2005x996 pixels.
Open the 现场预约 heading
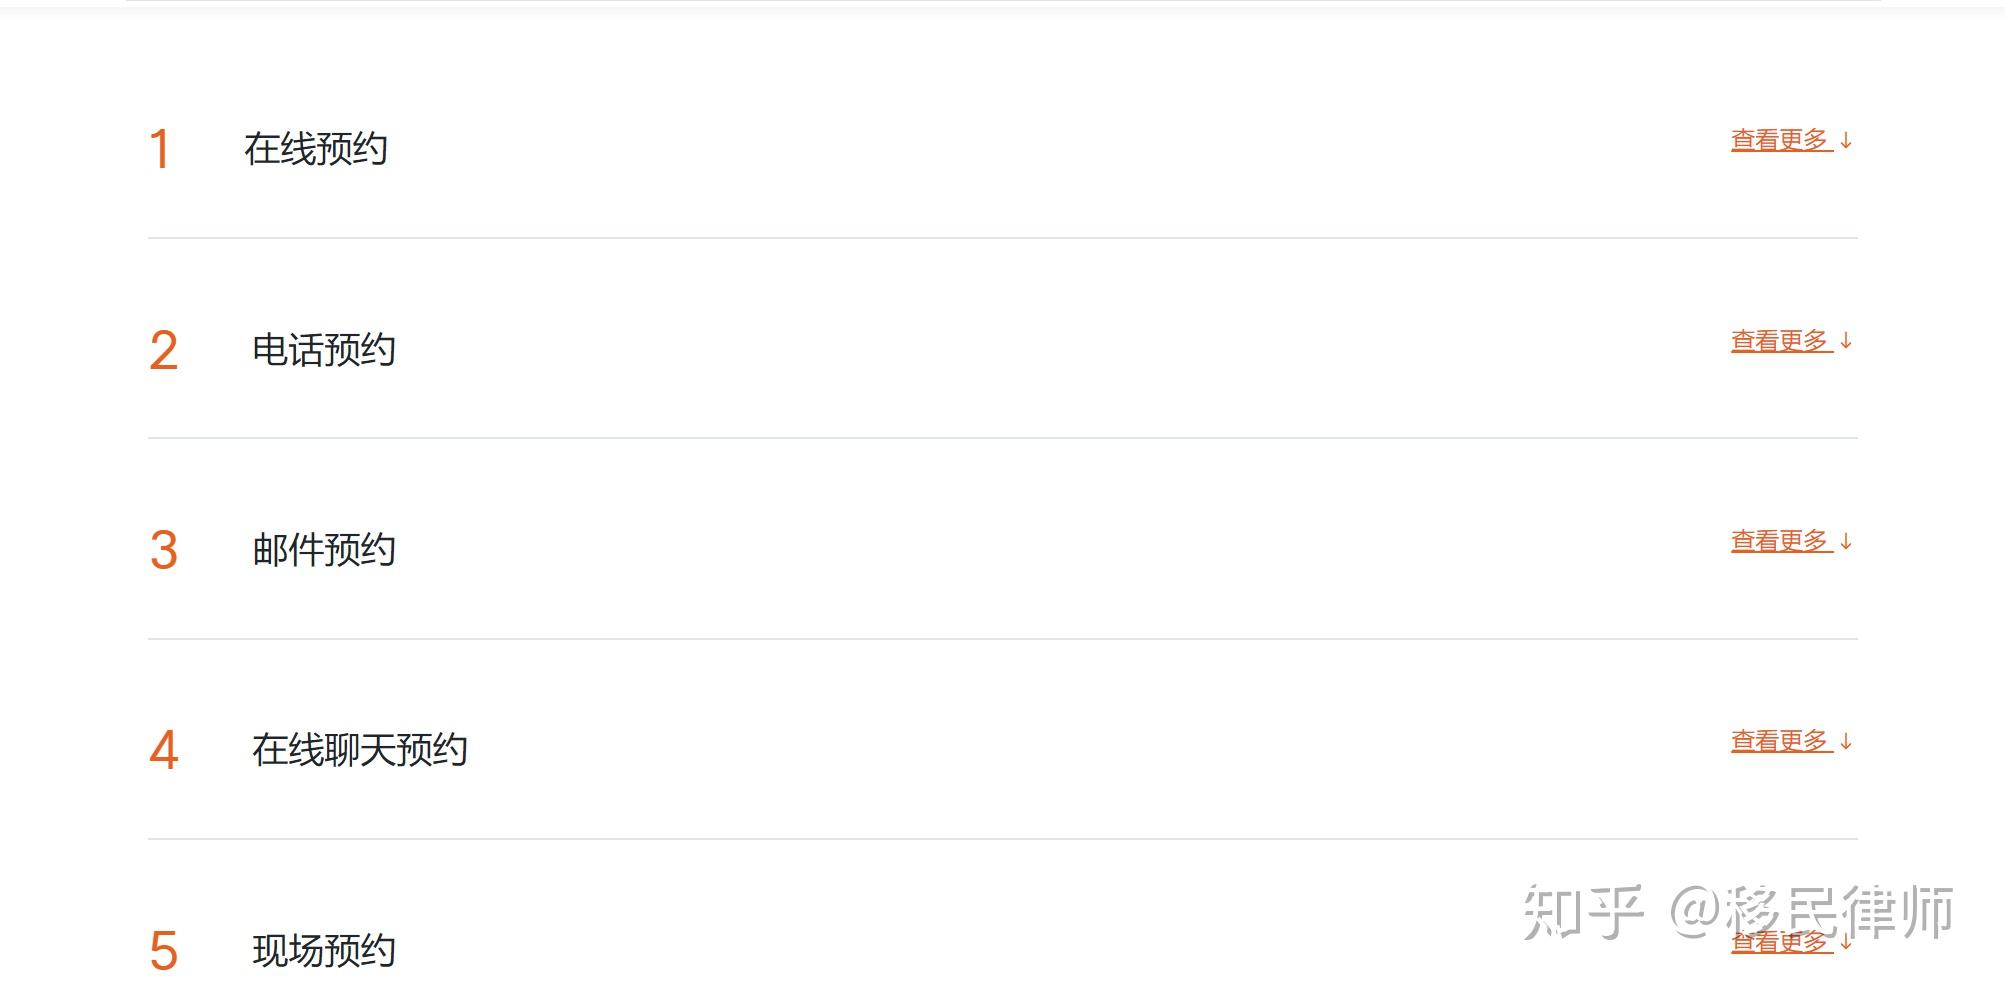pos(324,951)
